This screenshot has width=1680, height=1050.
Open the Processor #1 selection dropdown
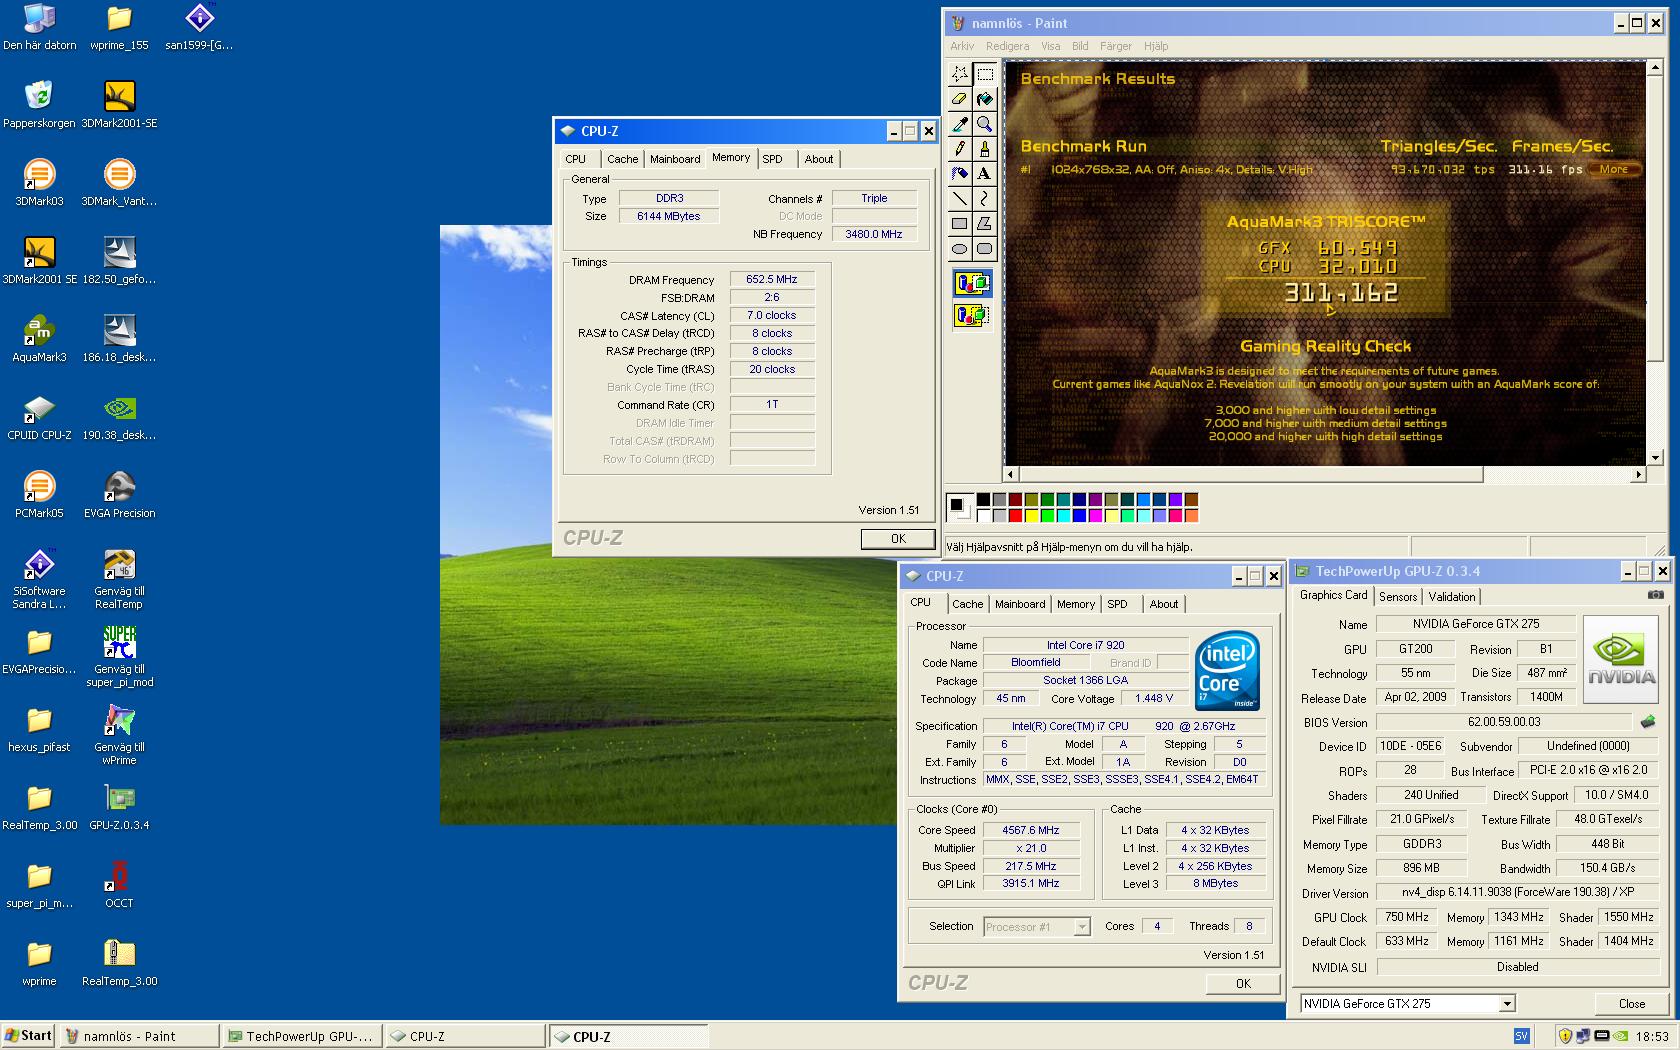(1081, 927)
